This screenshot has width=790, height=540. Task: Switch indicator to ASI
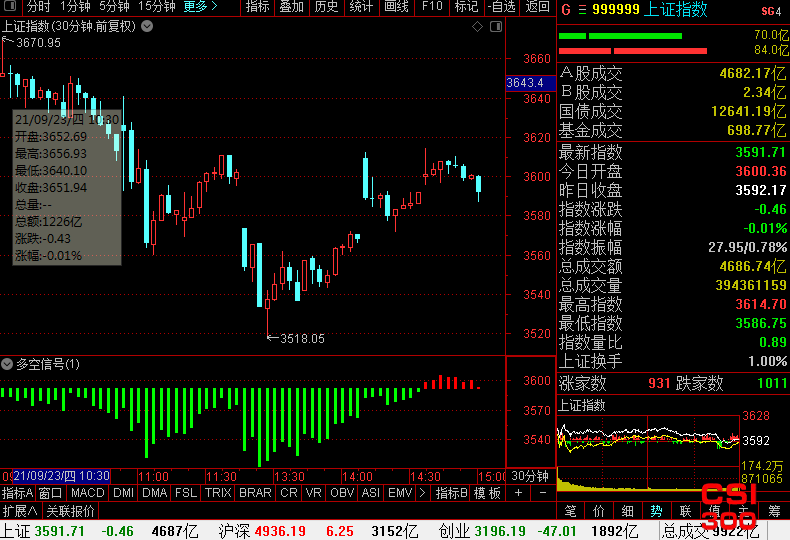tap(371, 493)
